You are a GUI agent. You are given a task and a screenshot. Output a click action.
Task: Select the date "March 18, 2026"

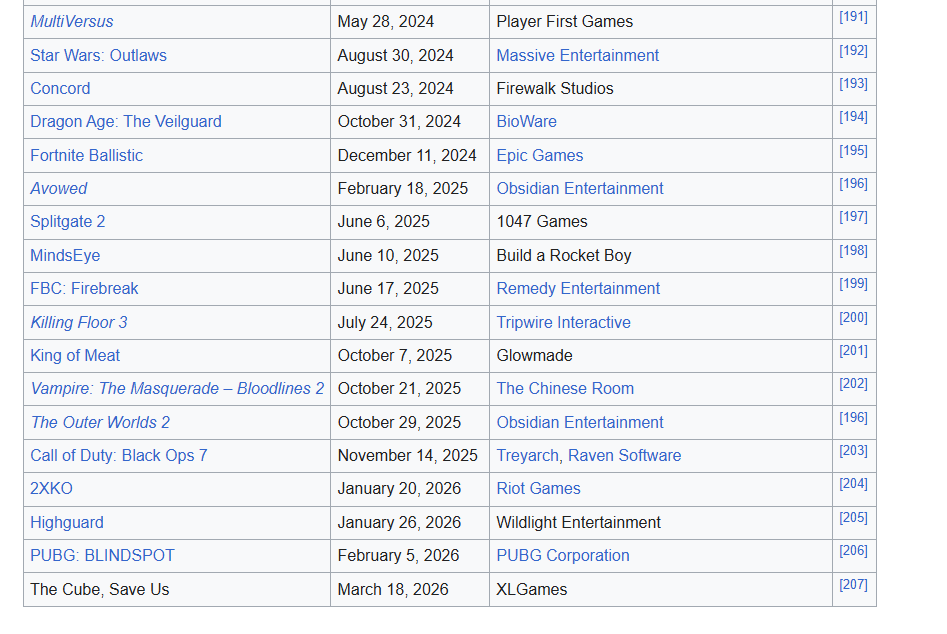point(393,590)
